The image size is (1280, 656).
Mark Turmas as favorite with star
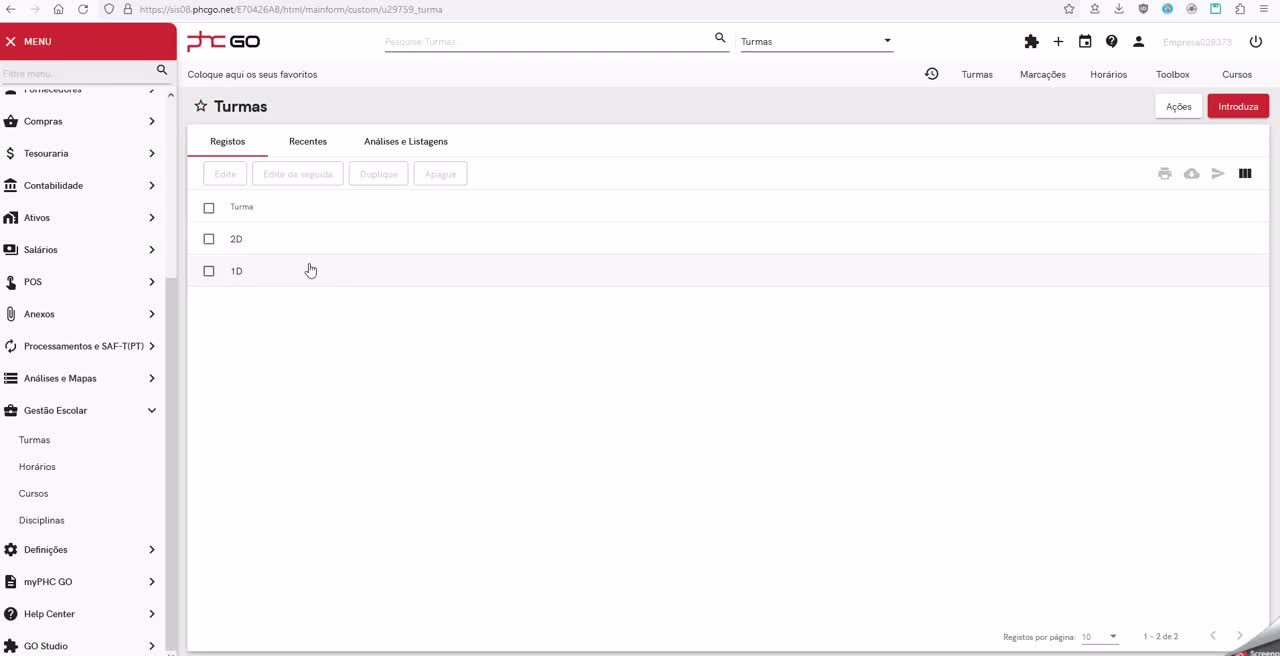tap(201, 106)
